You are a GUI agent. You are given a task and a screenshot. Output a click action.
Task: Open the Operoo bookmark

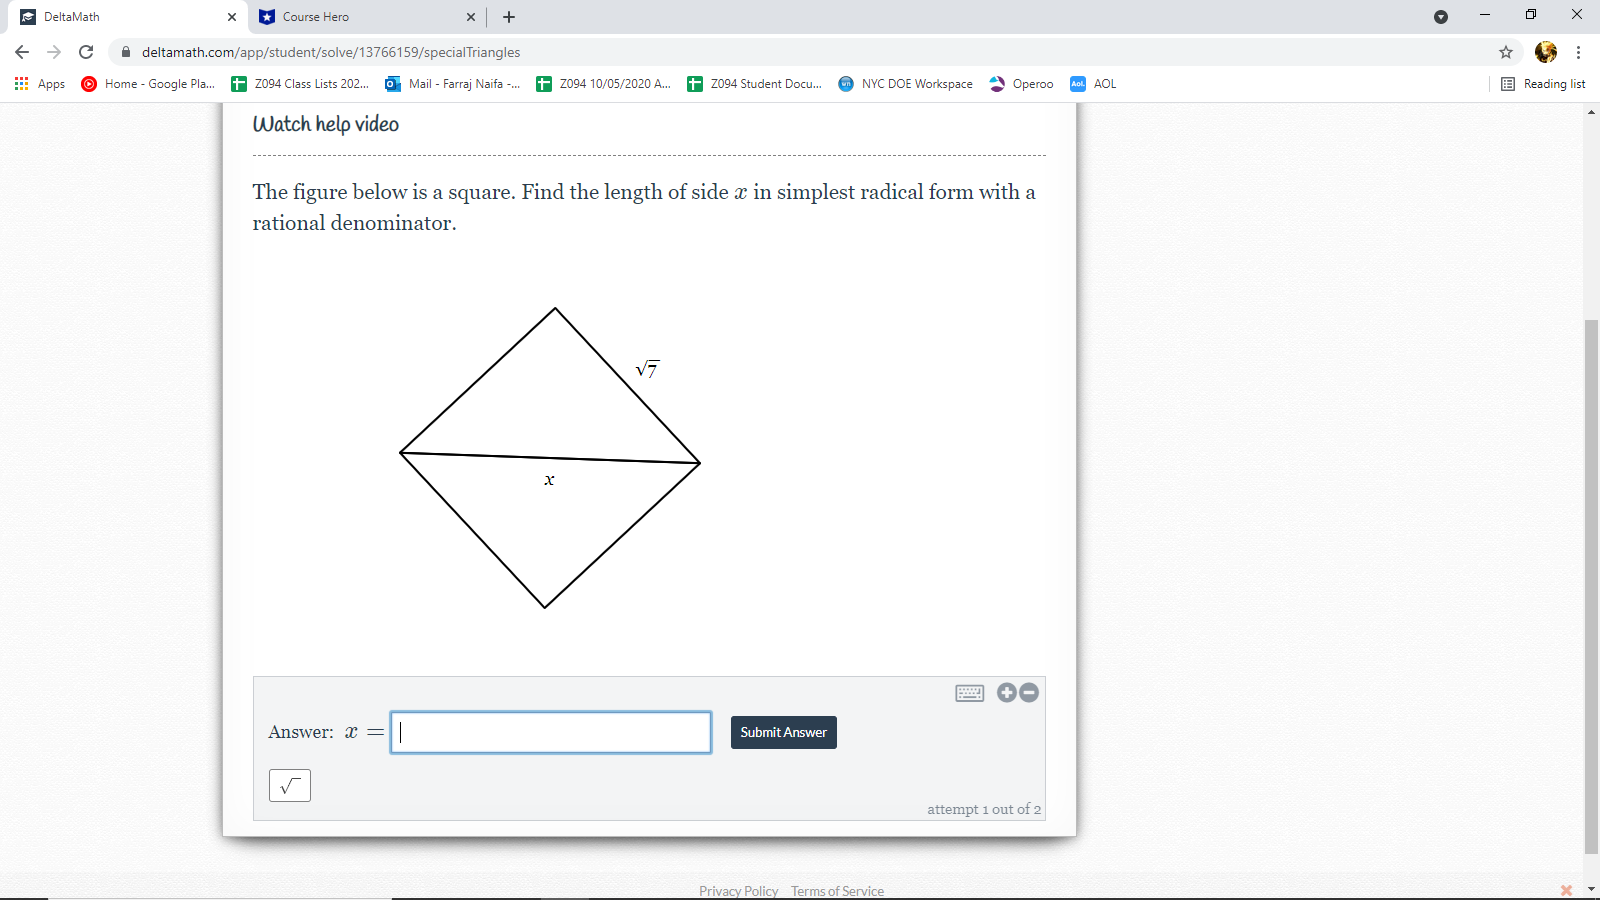(1020, 84)
